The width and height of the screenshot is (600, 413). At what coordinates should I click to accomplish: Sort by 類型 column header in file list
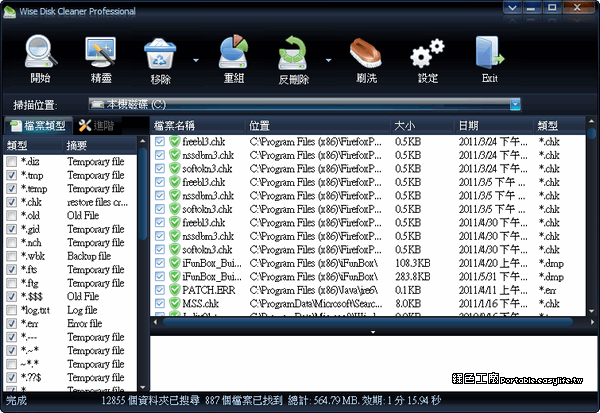[559, 126]
